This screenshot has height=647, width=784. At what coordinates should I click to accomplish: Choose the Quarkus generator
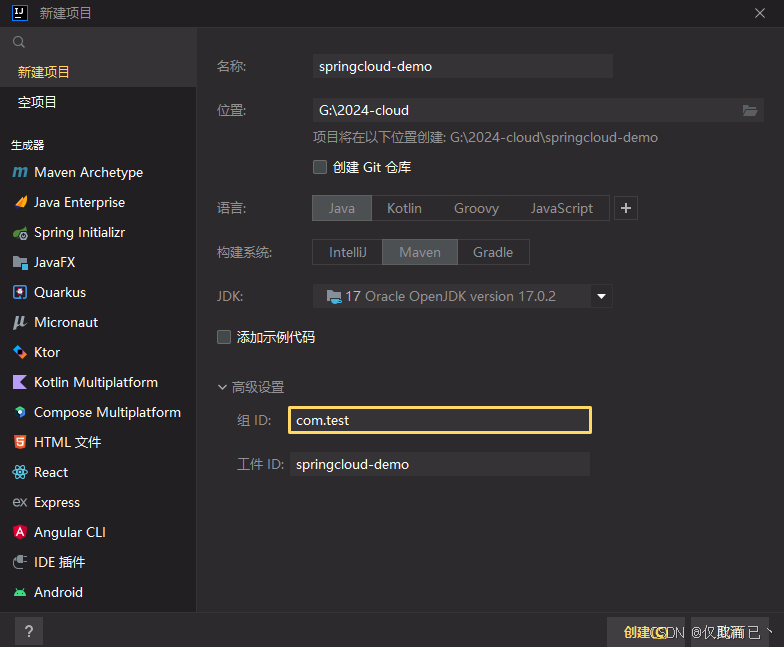coord(98,292)
